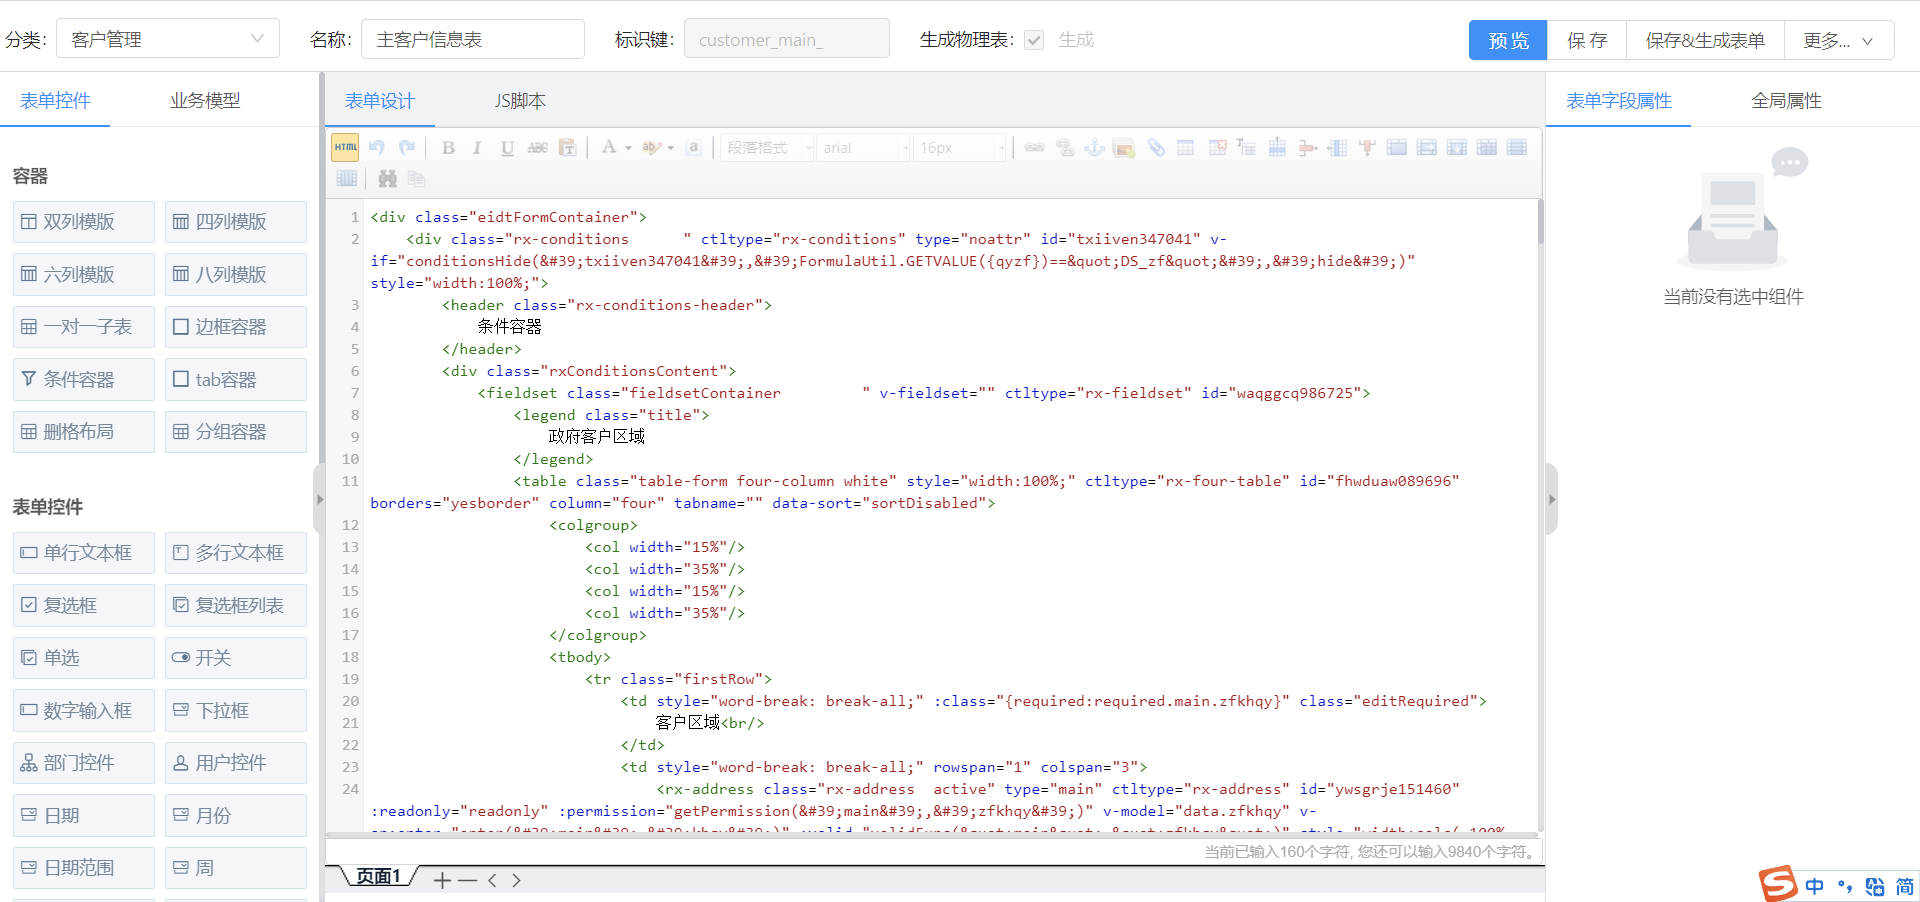Switch to the 表单控件 tab

pos(55,100)
